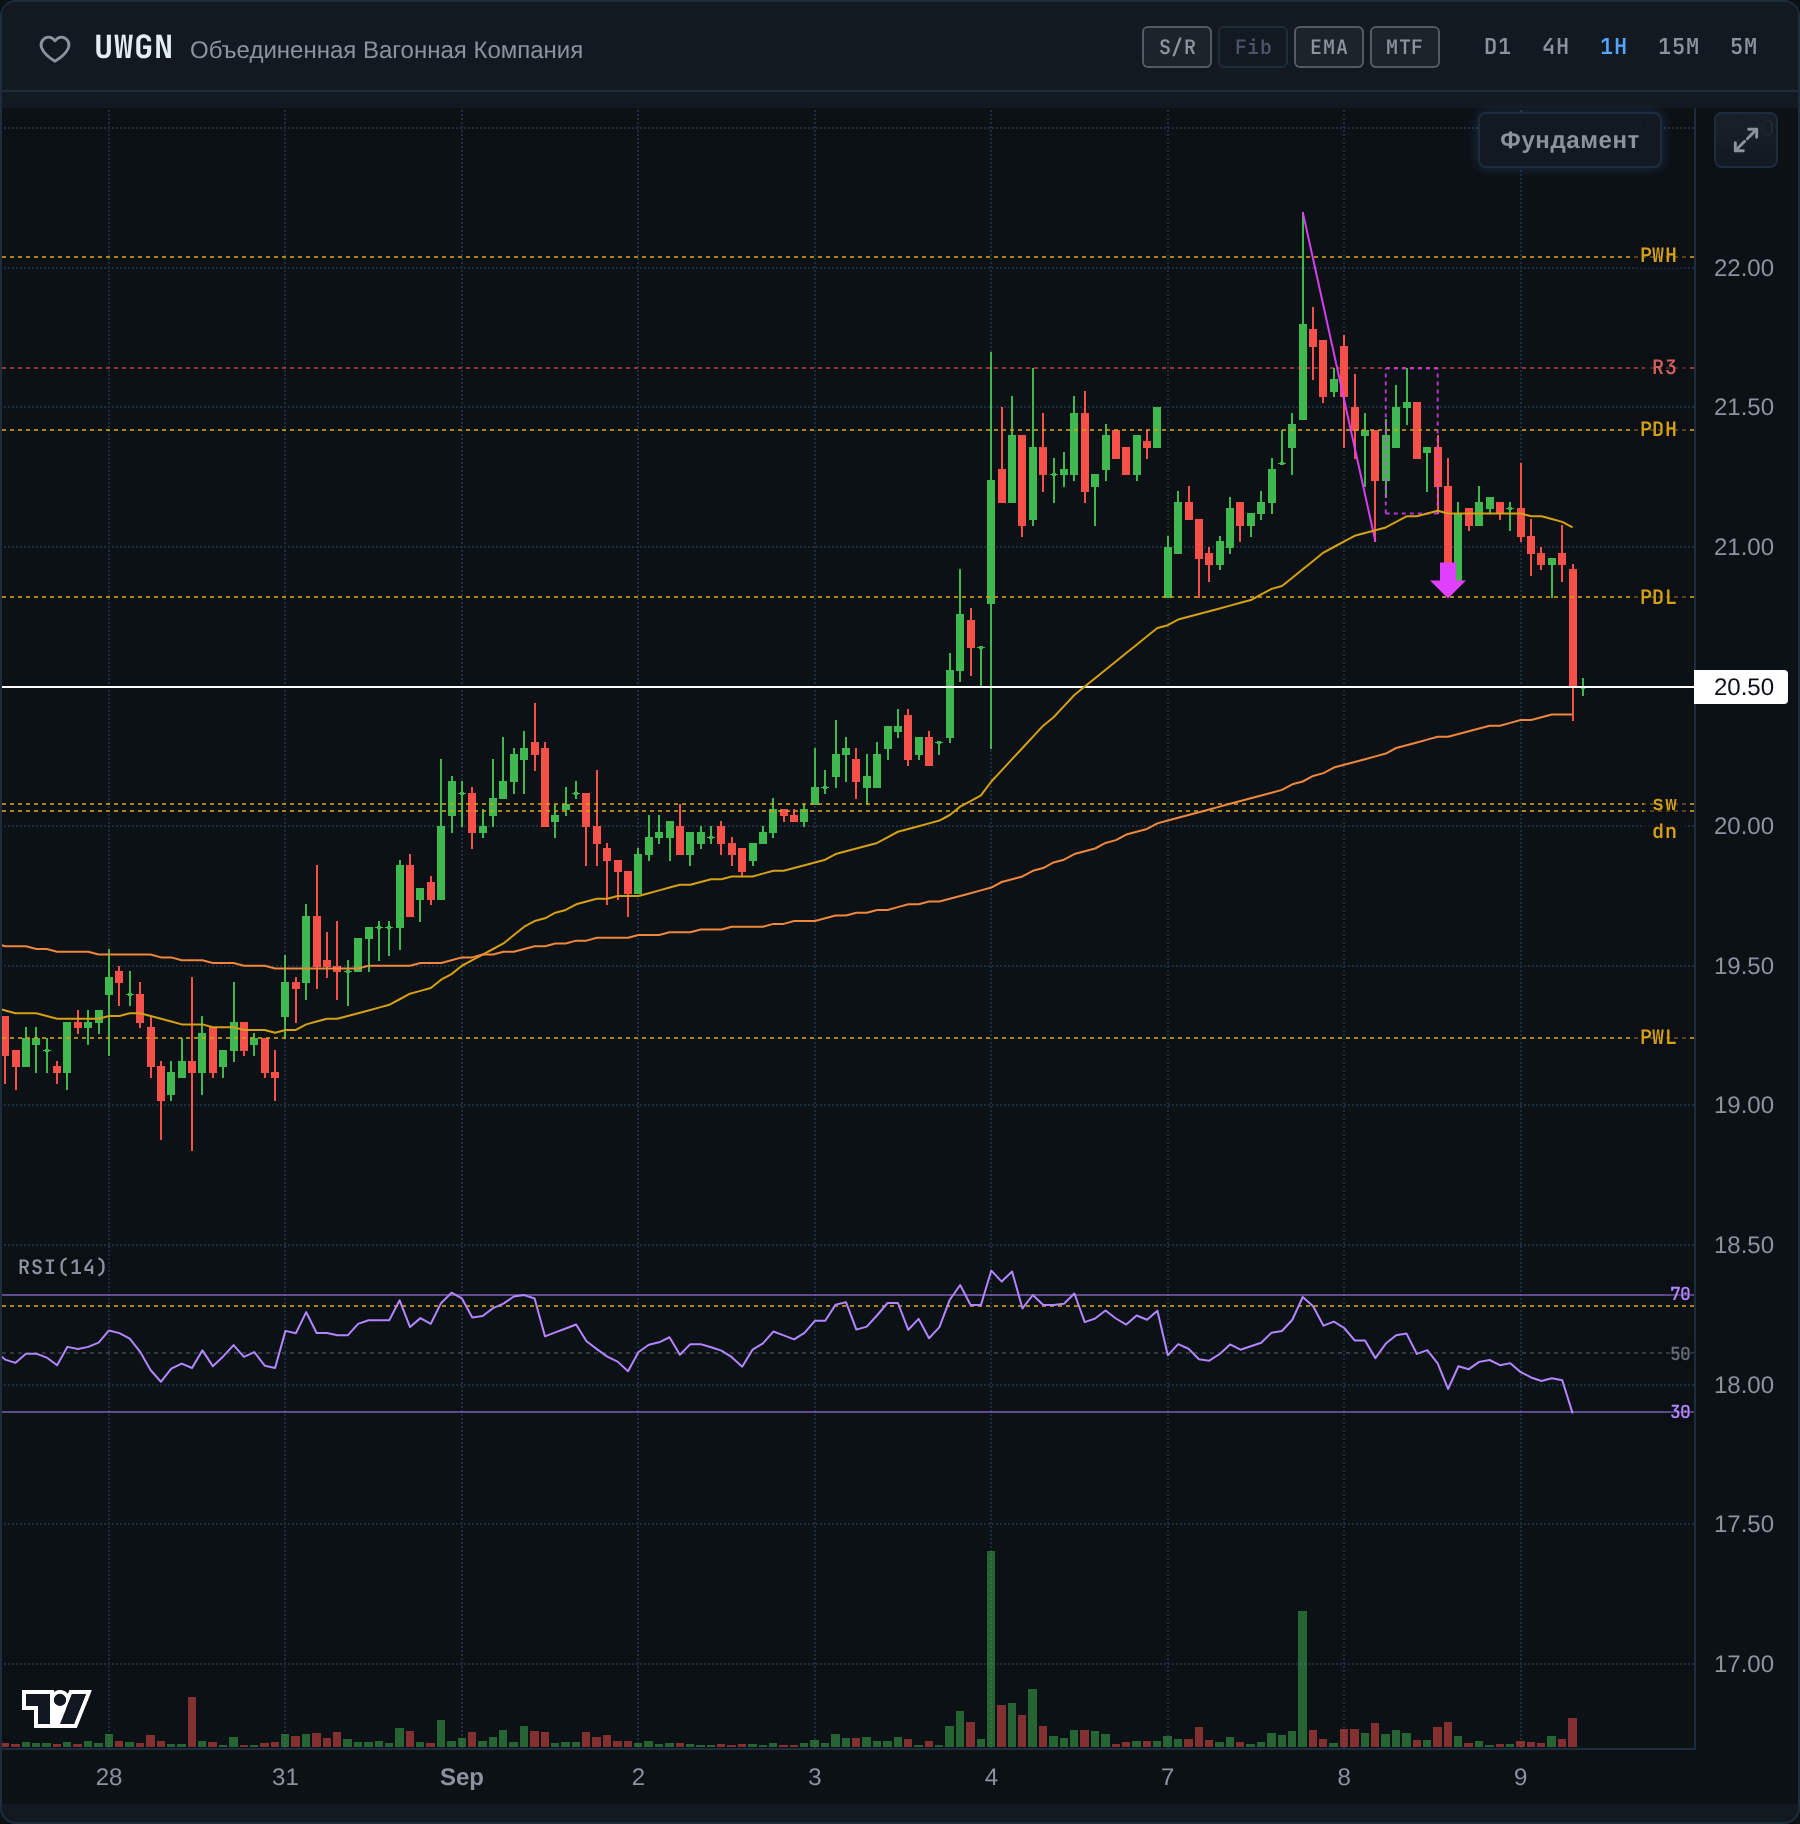Screen dimensions: 1800x1824
Task: Toggle the Fib overlay
Action: pos(1253,47)
